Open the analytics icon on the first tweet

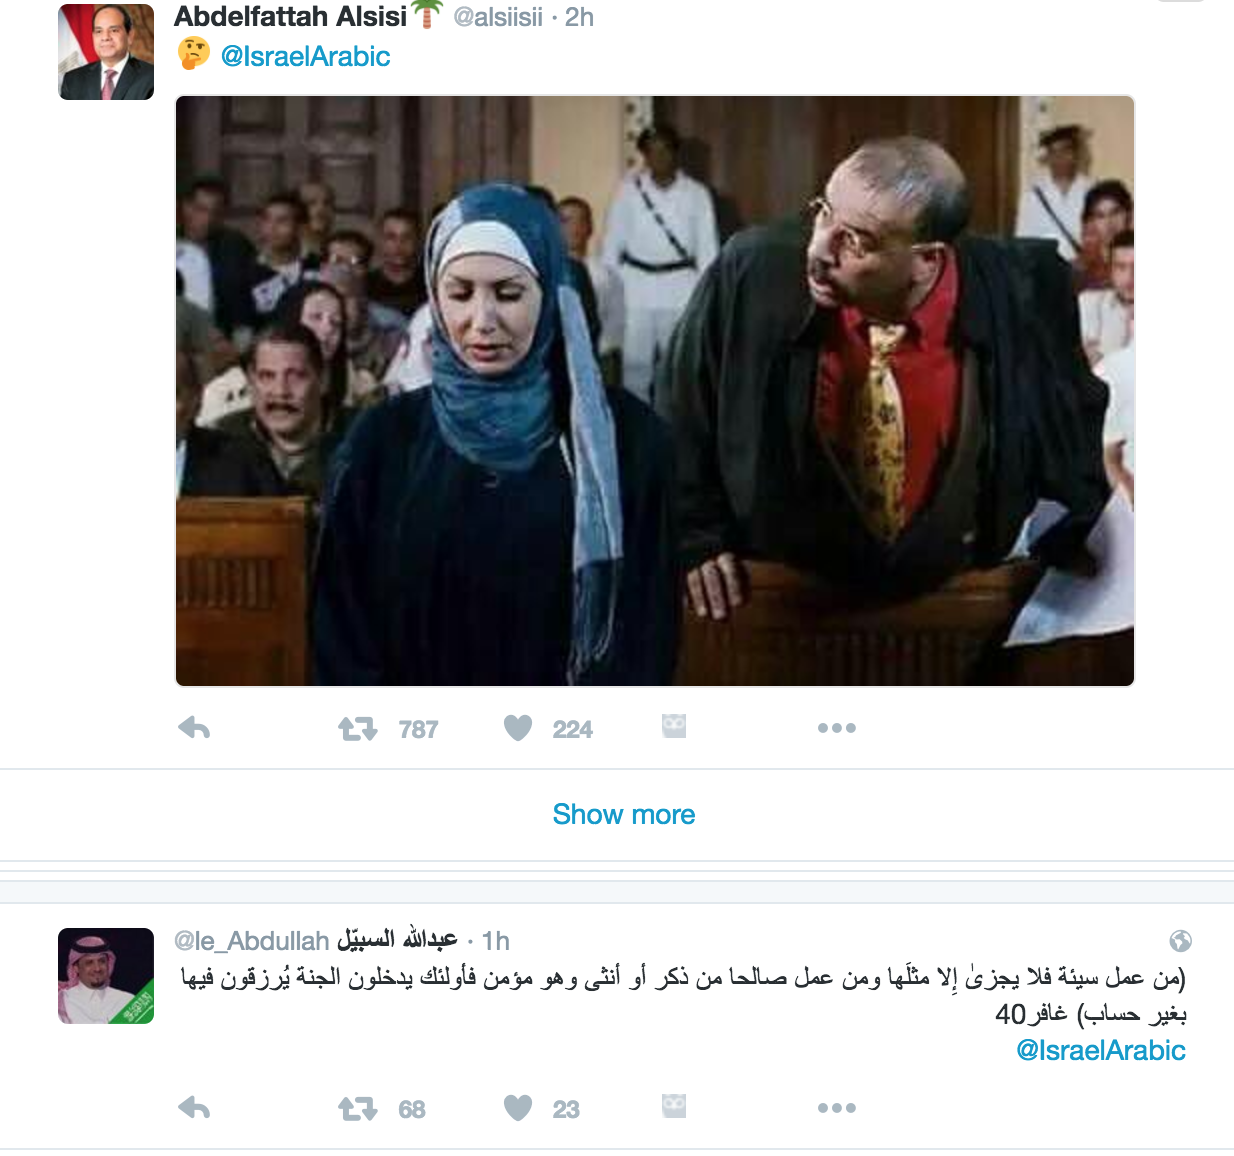pos(674,726)
